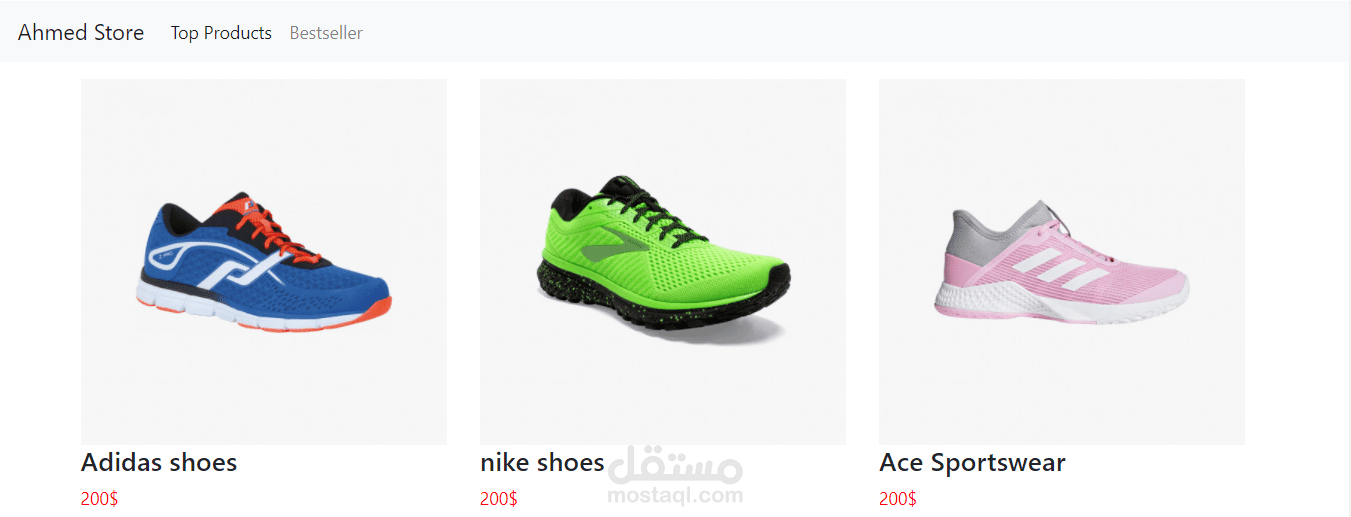Switch to the Bestseller nav item
This screenshot has width=1351, height=517.
point(326,33)
